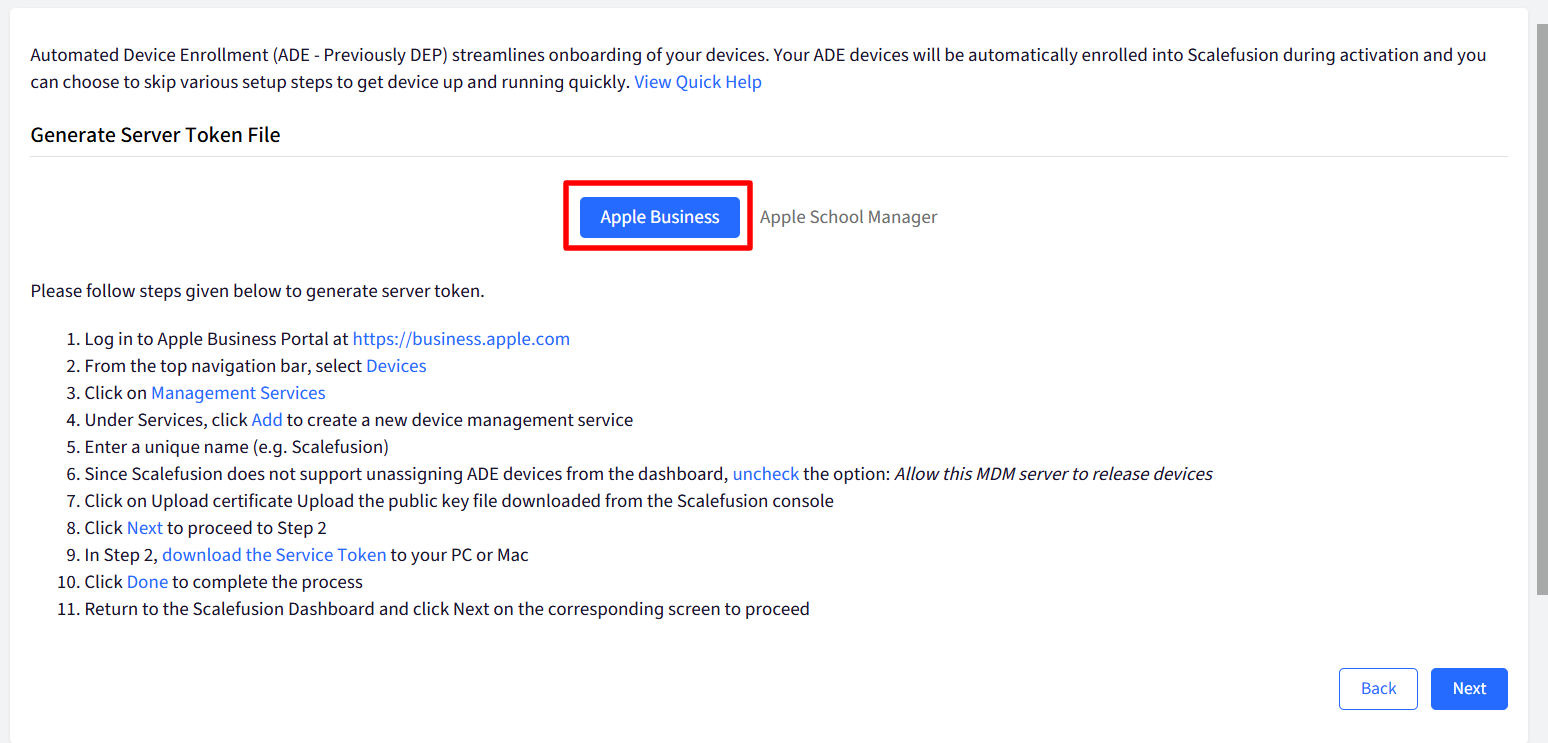Click the Generate Server Token File heading
The width and height of the screenshot is (1548, 743).
click(x=155, y=135)
